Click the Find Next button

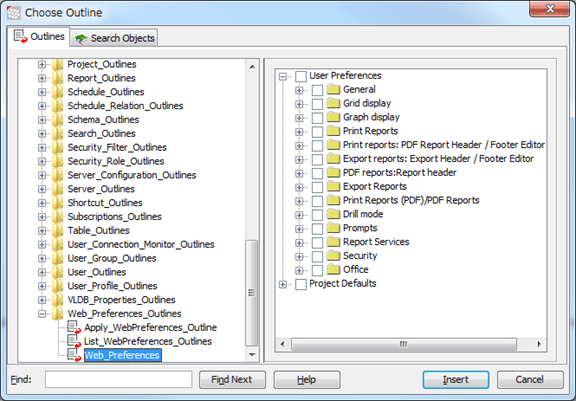232,380
